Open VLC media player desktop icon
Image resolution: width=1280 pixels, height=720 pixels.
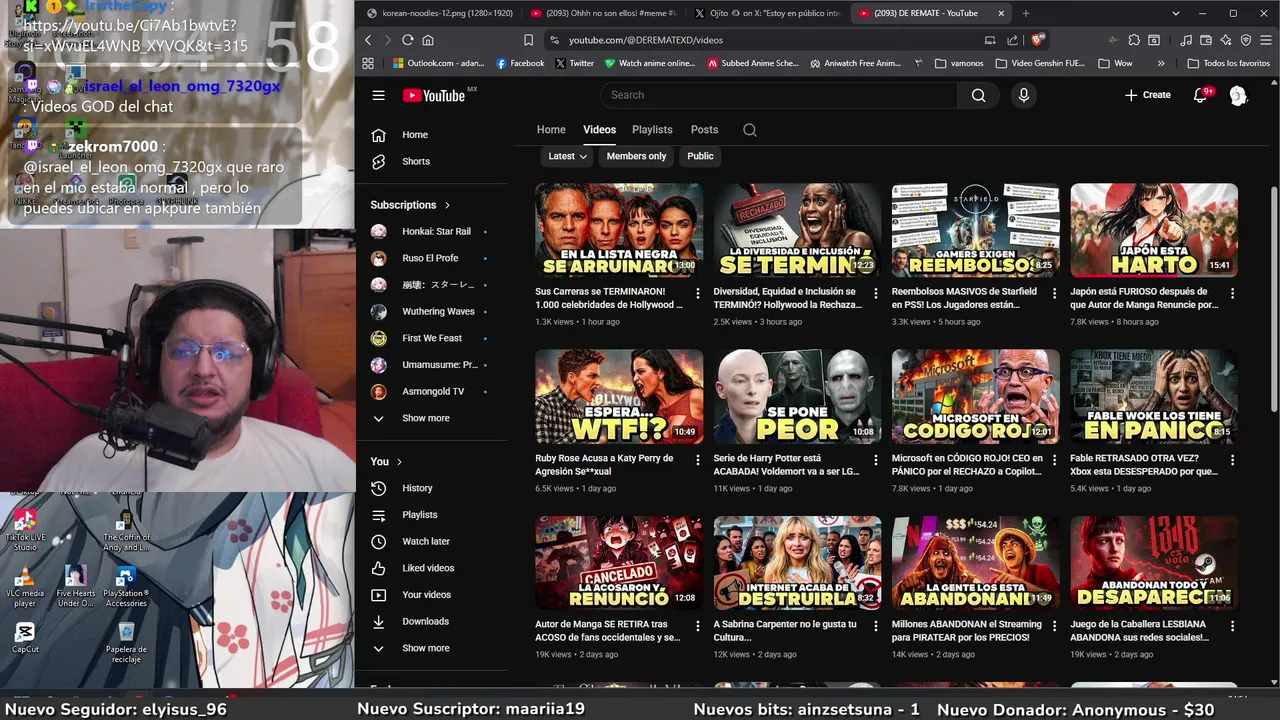click(25, 586)
